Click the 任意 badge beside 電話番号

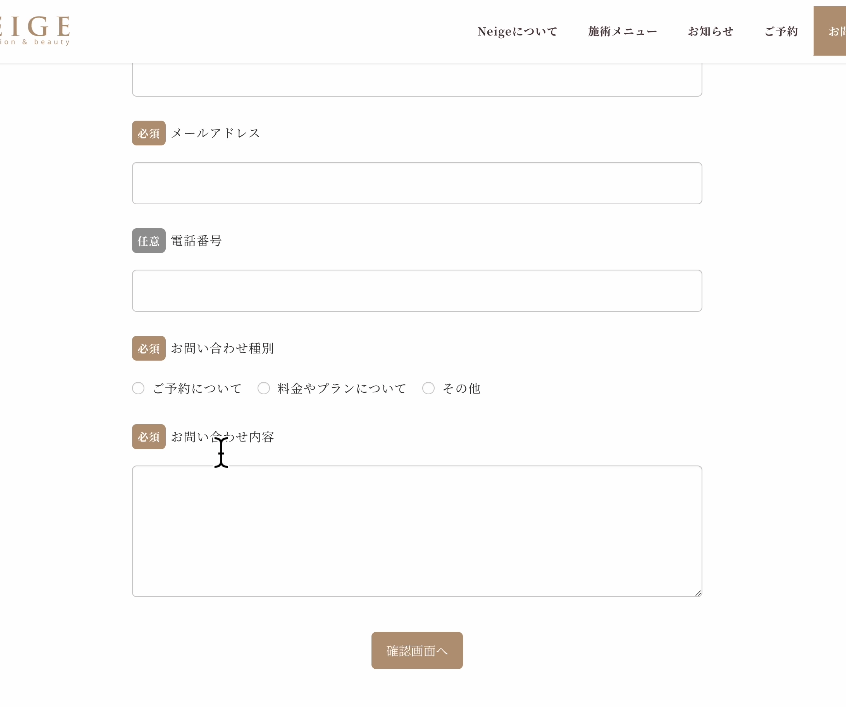(x=148, y=240)
